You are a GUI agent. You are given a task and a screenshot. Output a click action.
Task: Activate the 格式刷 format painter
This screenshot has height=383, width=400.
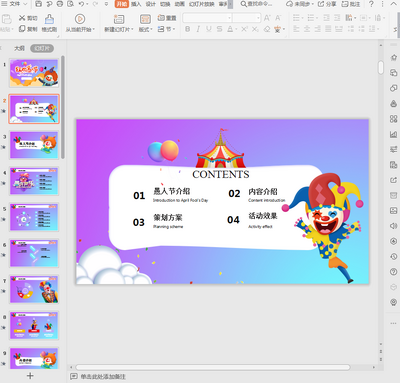tap(49, 23)
